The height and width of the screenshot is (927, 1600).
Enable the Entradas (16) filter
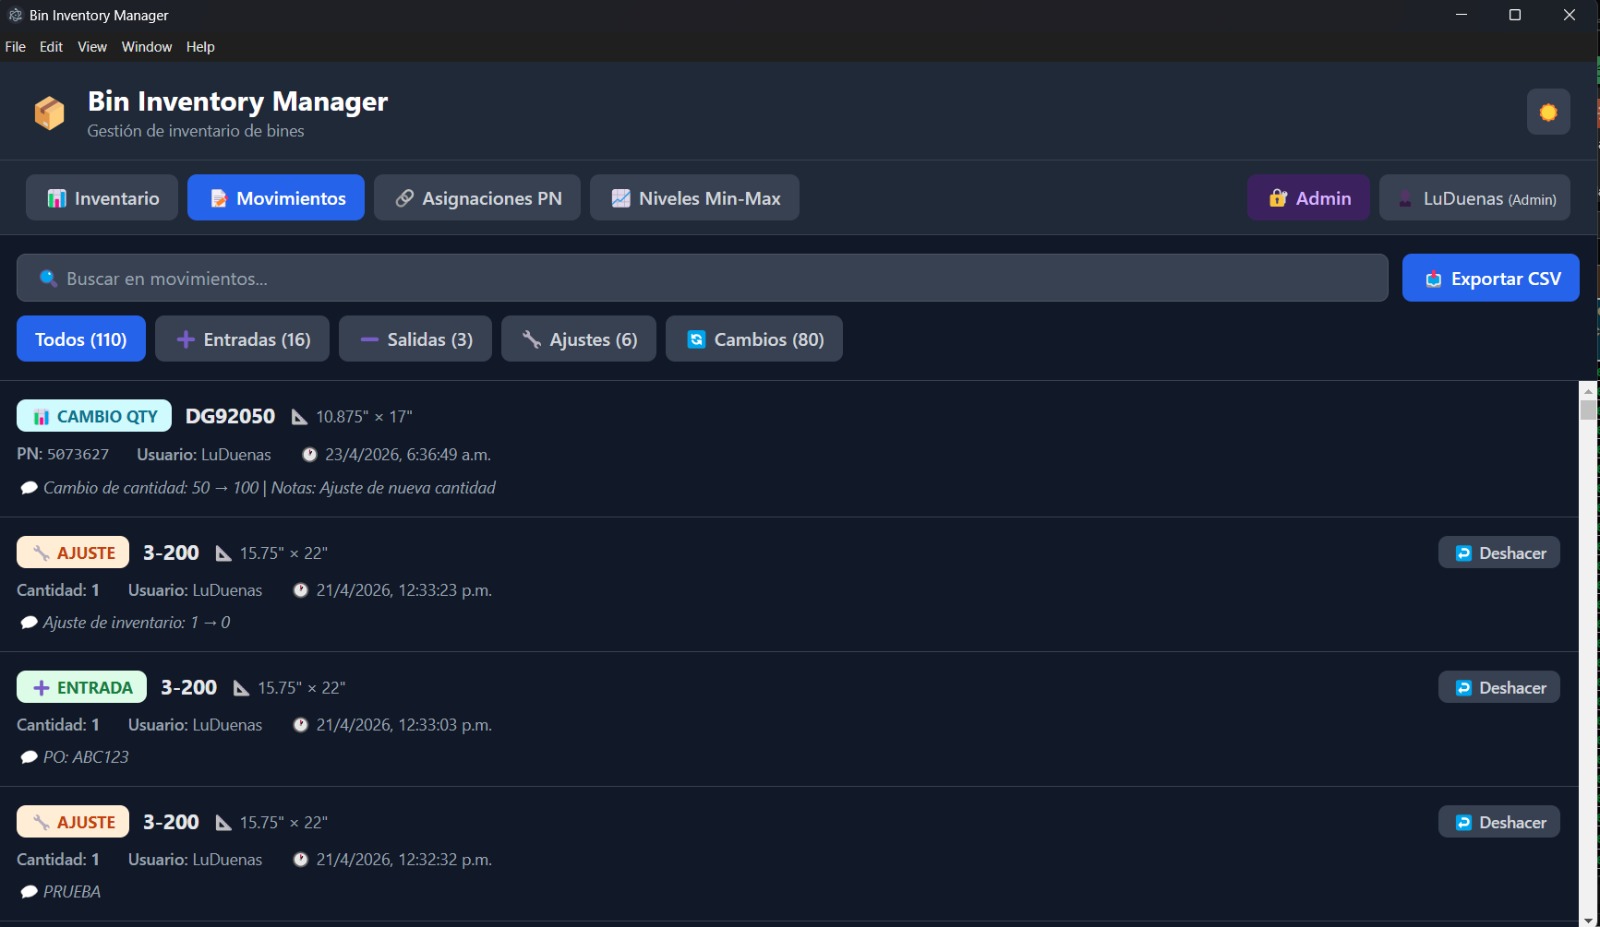pyautogui.click(x=242, y=339)
